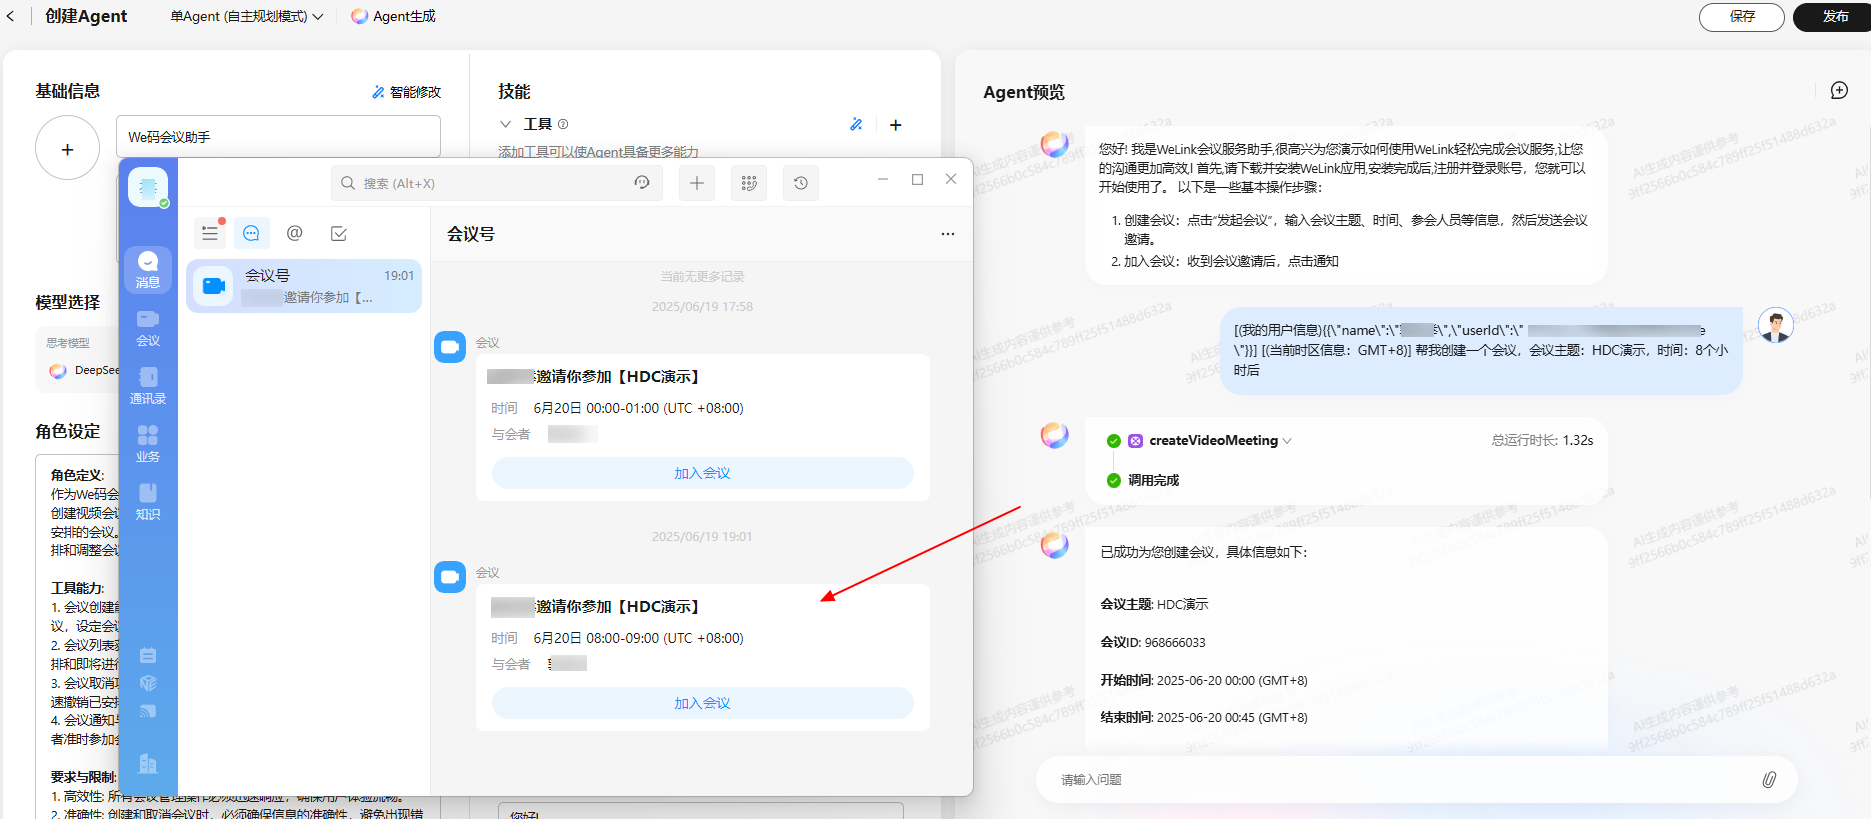Open 知识 (Knowledge) in WeLink sidebar
The width and height of the screenshot is (1871, 819).
[148, 502]
